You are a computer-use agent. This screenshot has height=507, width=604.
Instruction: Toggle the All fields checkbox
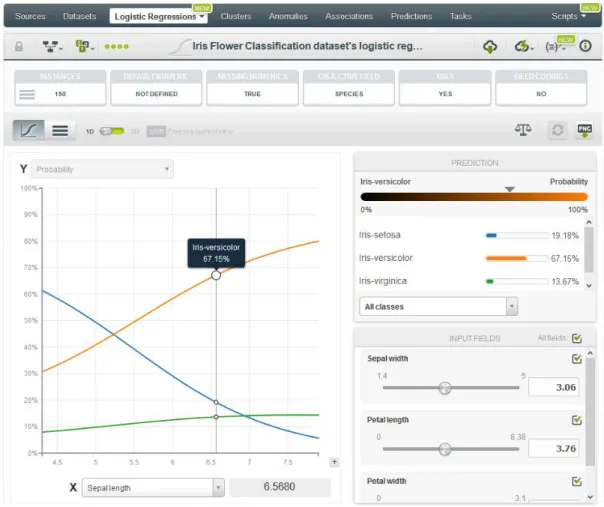pos(577,338)
